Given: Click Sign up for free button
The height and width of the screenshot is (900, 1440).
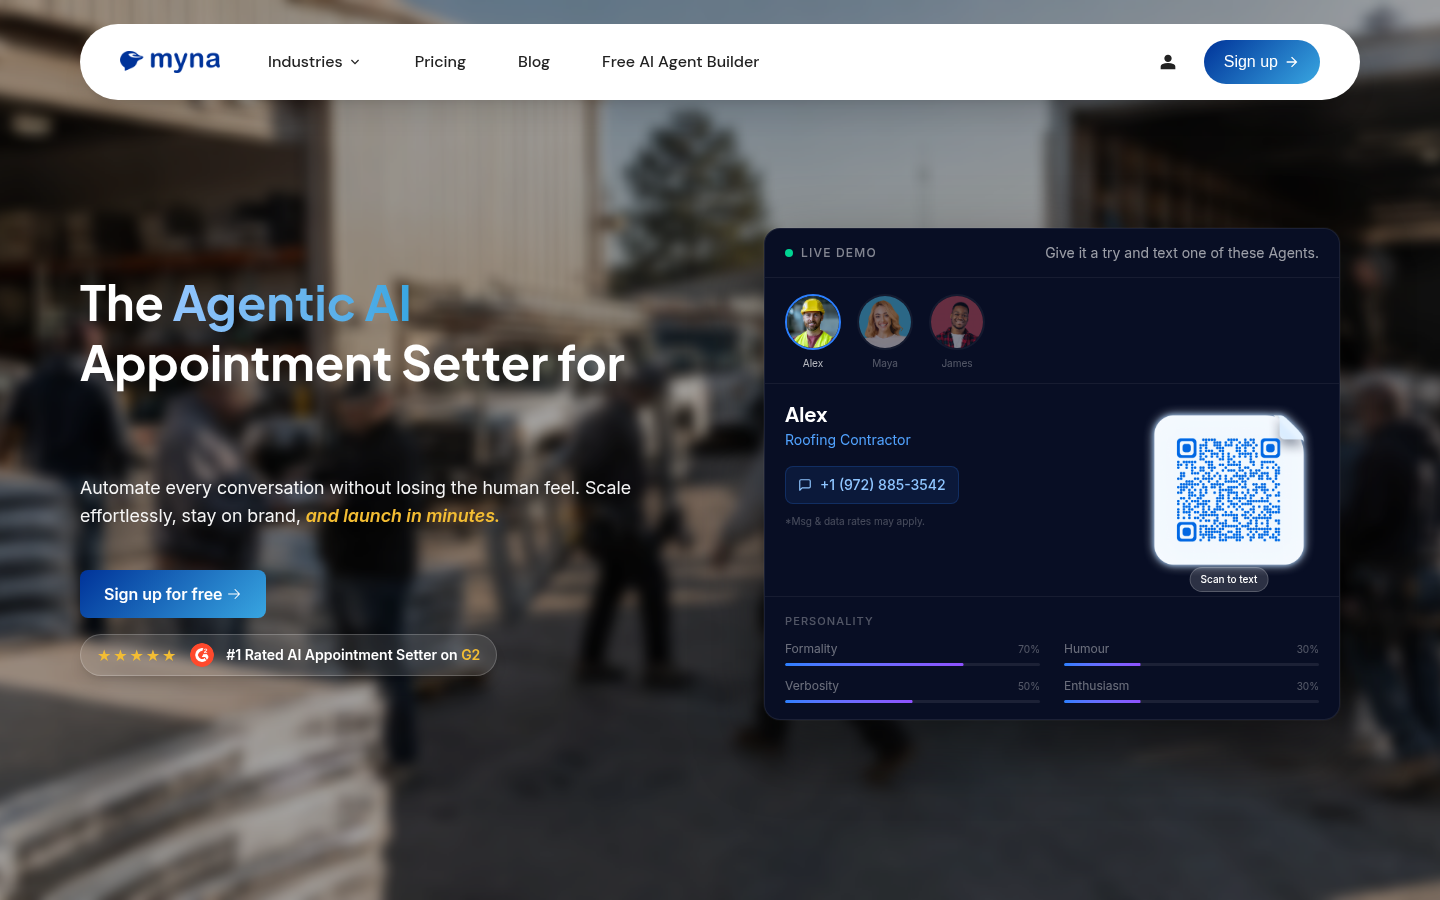Looking at the screenshot, I should (173, 594).
